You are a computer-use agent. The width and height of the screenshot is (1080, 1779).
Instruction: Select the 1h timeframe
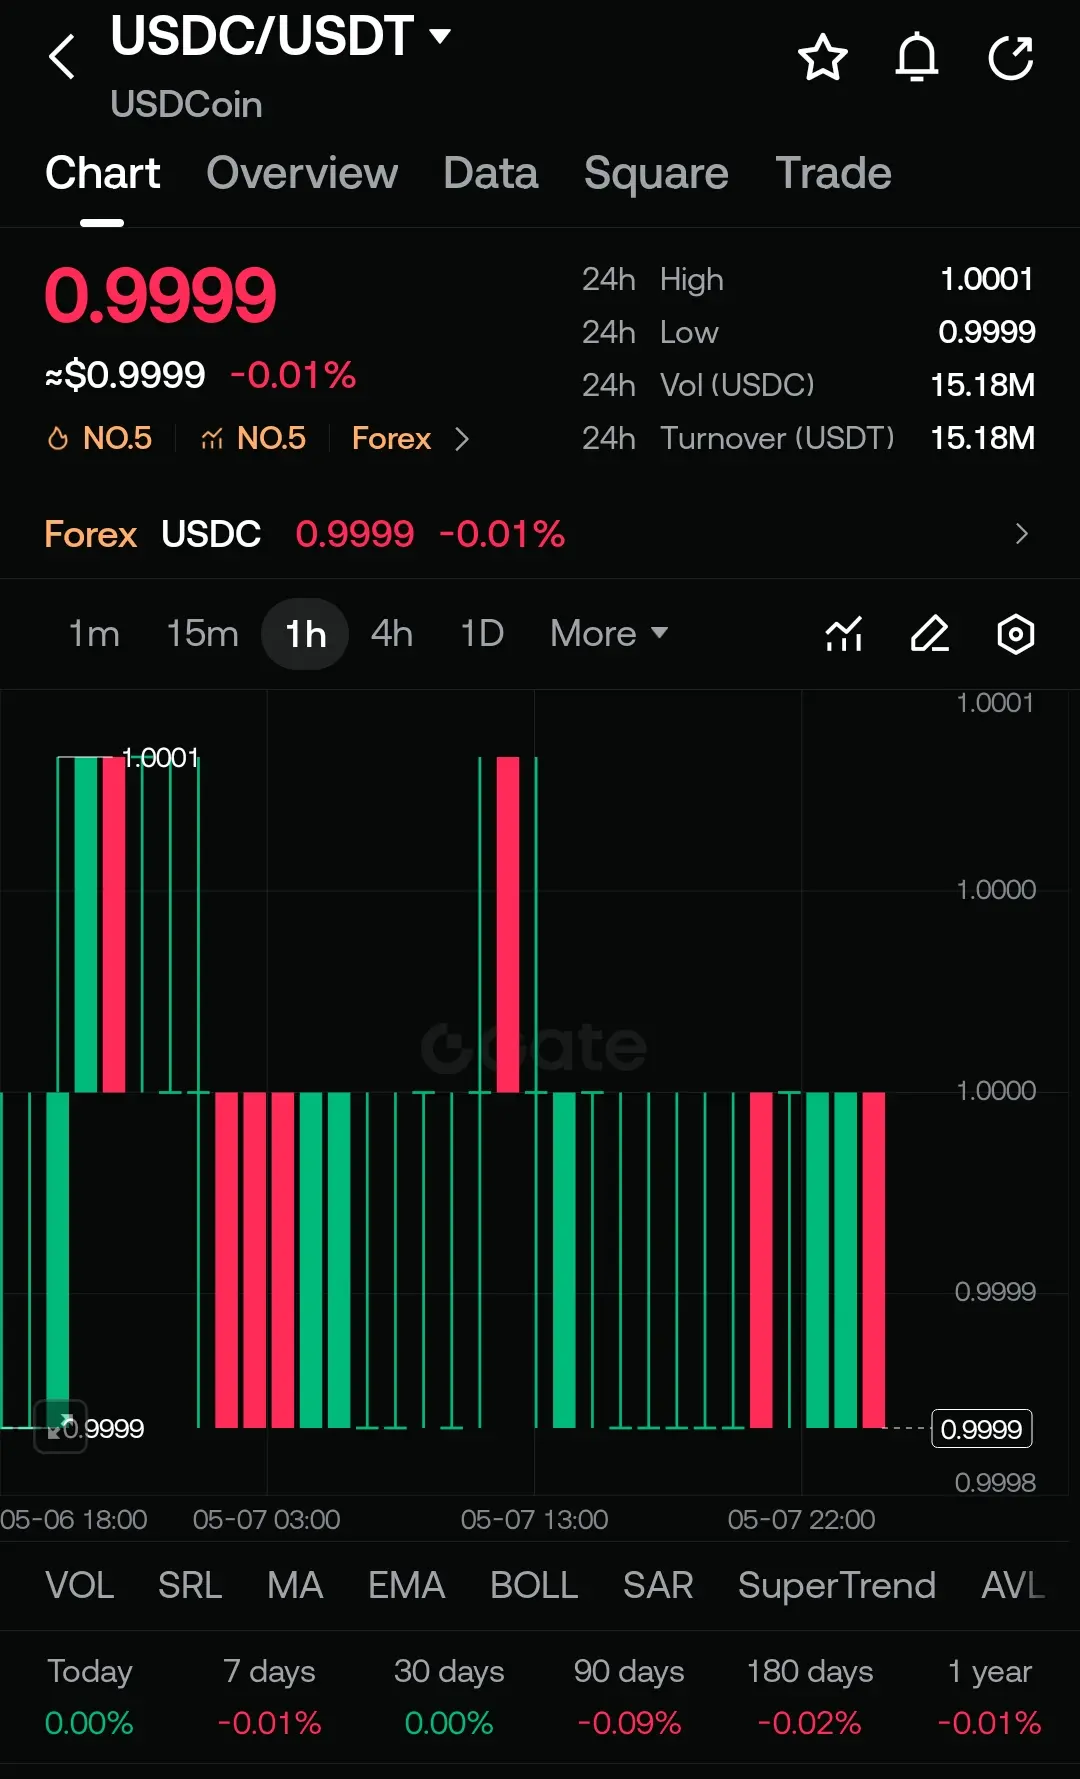(x=305, y=634)
